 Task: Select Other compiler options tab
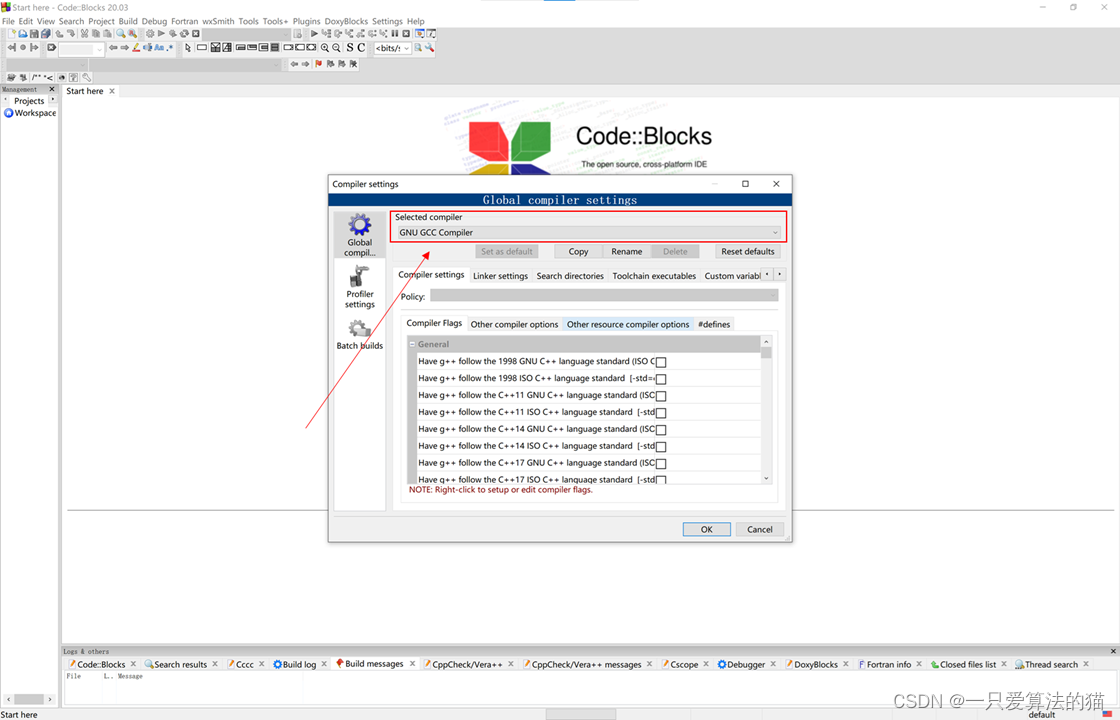click(514, 324)
